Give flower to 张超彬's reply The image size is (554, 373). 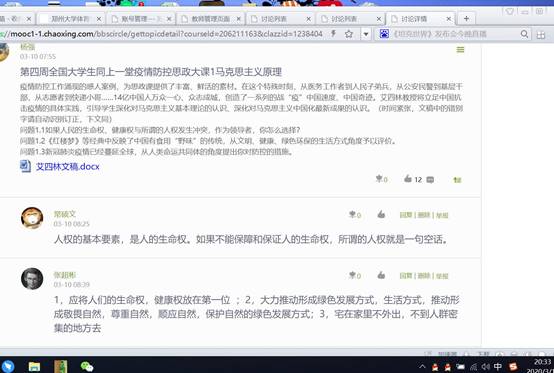pyautogui.click(x=354, y=276)
